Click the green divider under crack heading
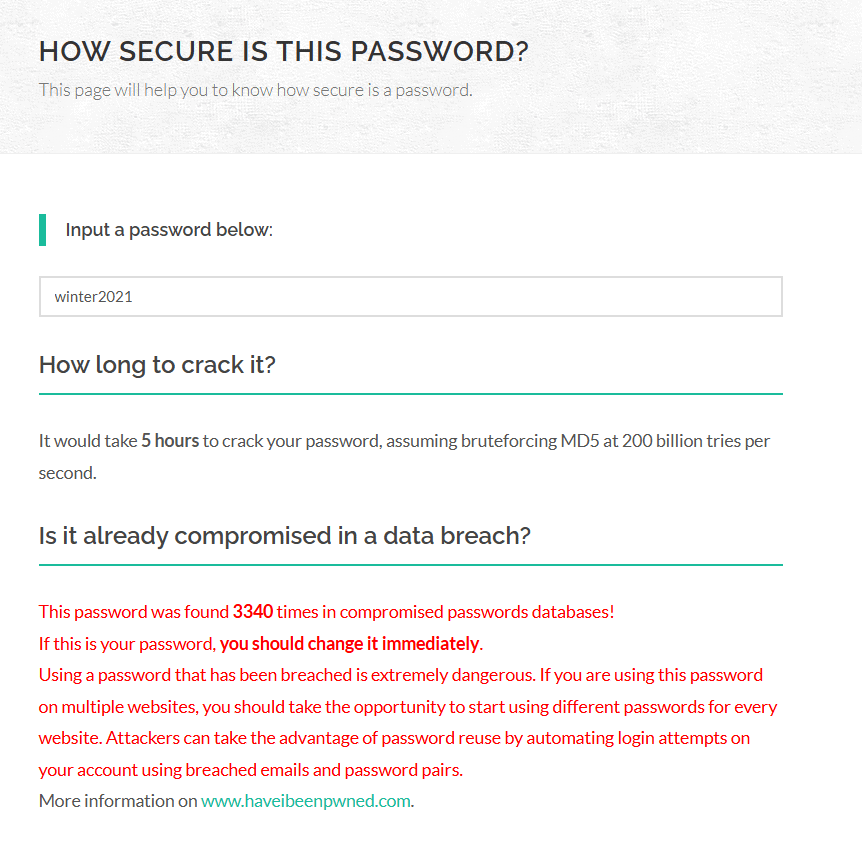The image size is (862, 842). [x=411, y=394]
